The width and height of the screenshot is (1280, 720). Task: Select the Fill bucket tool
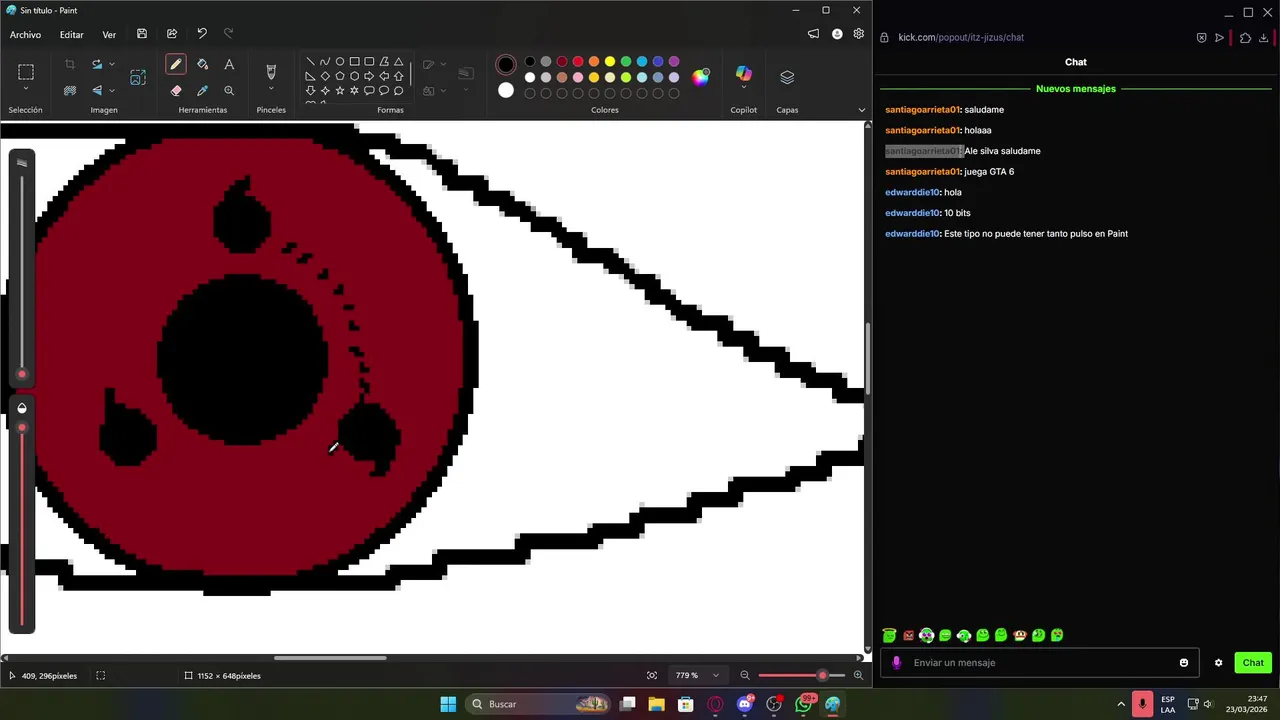(203, 64)
